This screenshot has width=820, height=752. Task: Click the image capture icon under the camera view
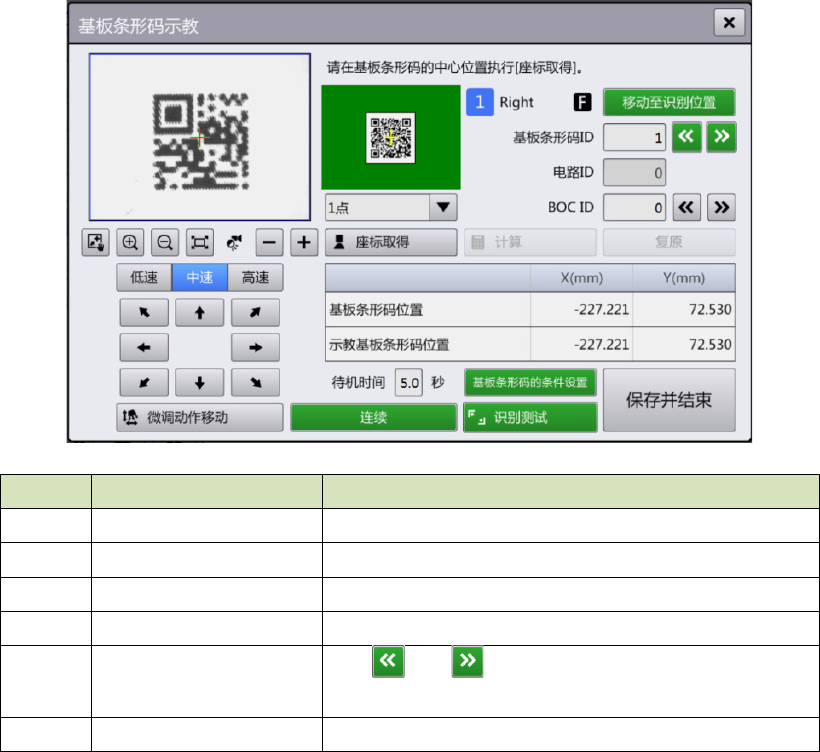coord(95,242)
